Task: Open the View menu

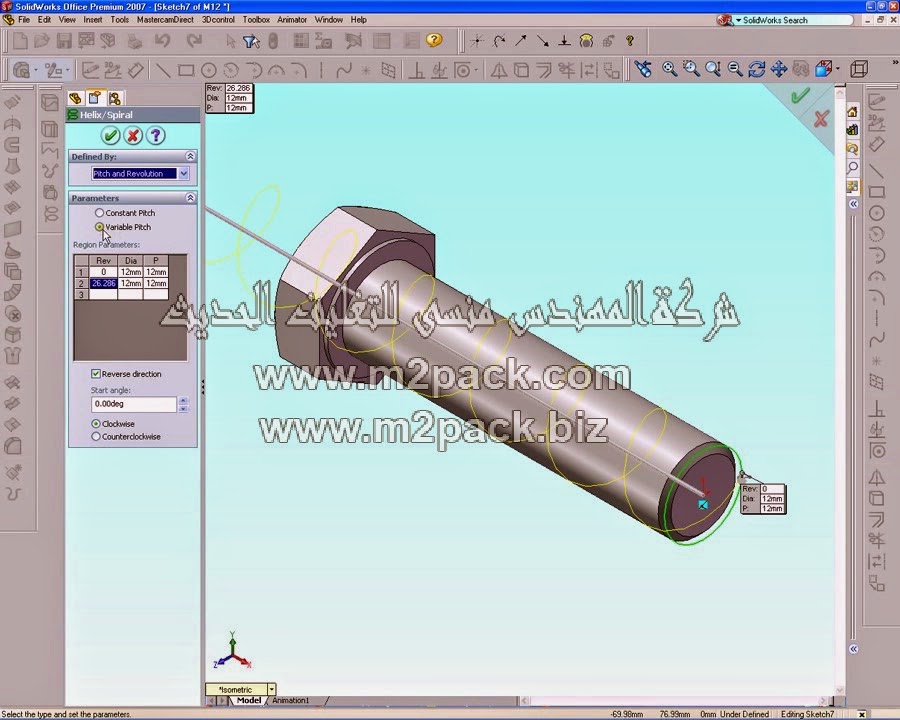Action: coord(67,20)
